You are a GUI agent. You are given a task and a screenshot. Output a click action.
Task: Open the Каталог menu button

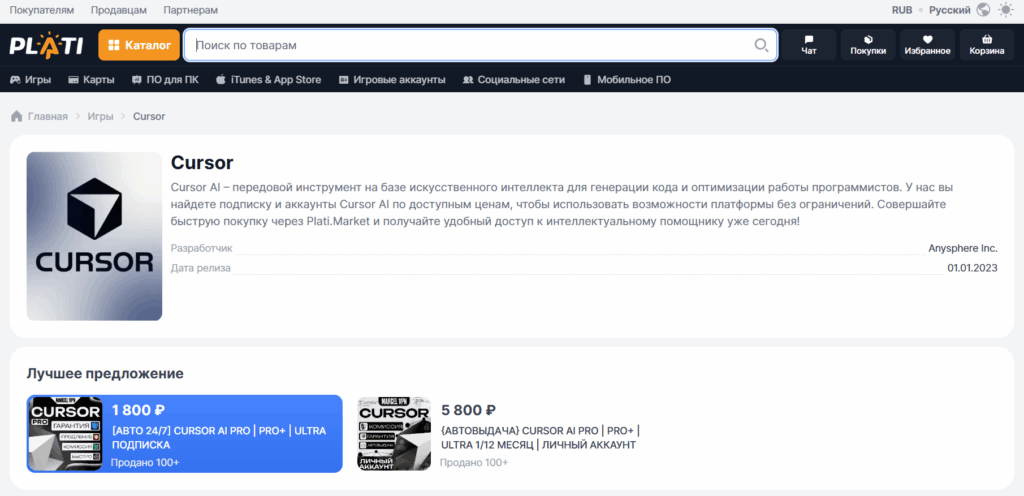pyautogui.click(x=139, y=45)
